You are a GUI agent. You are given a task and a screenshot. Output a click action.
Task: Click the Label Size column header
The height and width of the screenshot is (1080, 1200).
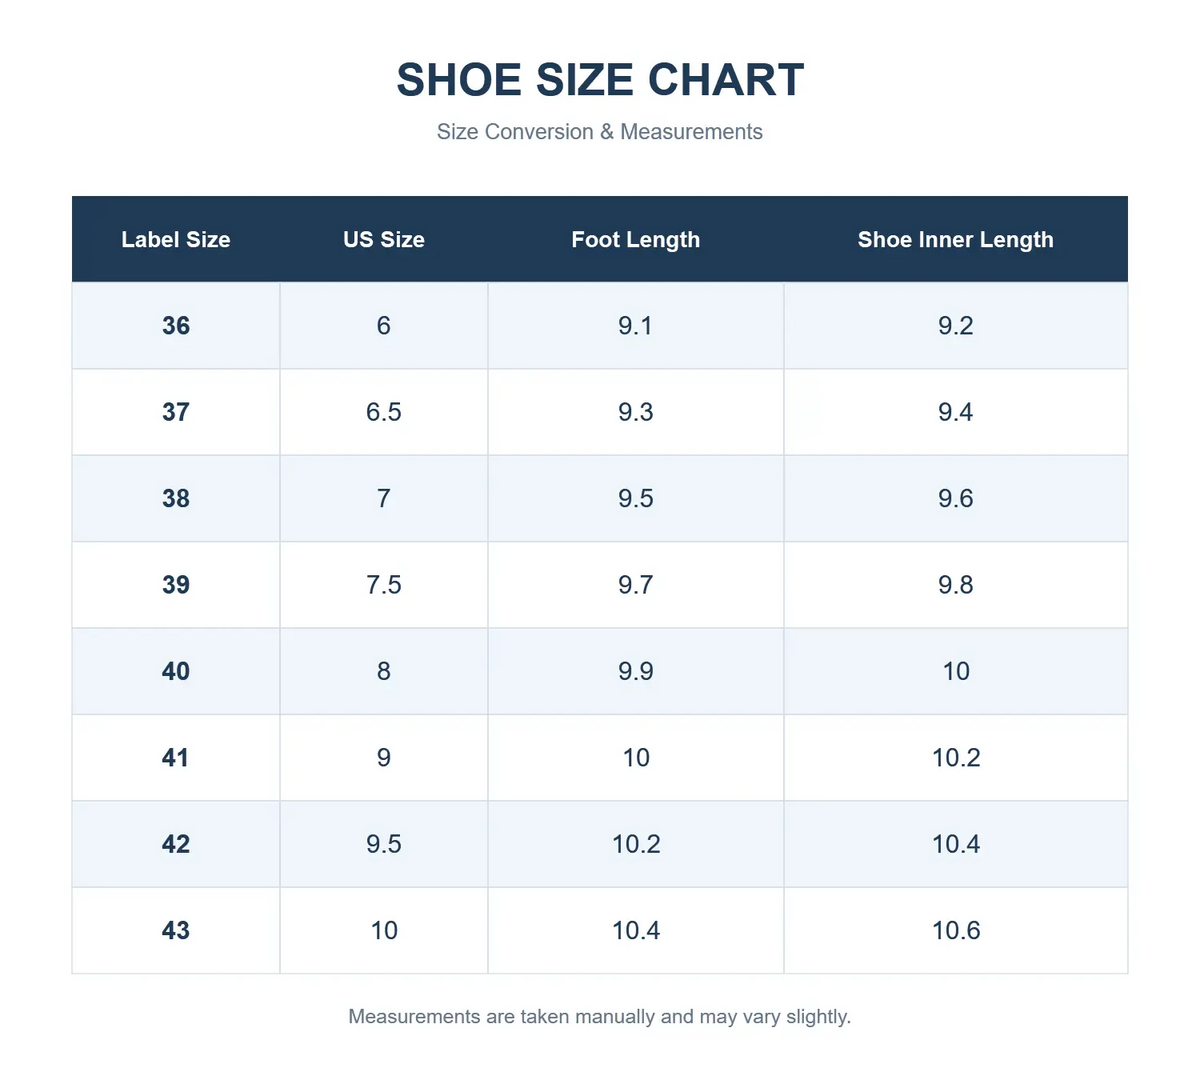coord(176,239)
